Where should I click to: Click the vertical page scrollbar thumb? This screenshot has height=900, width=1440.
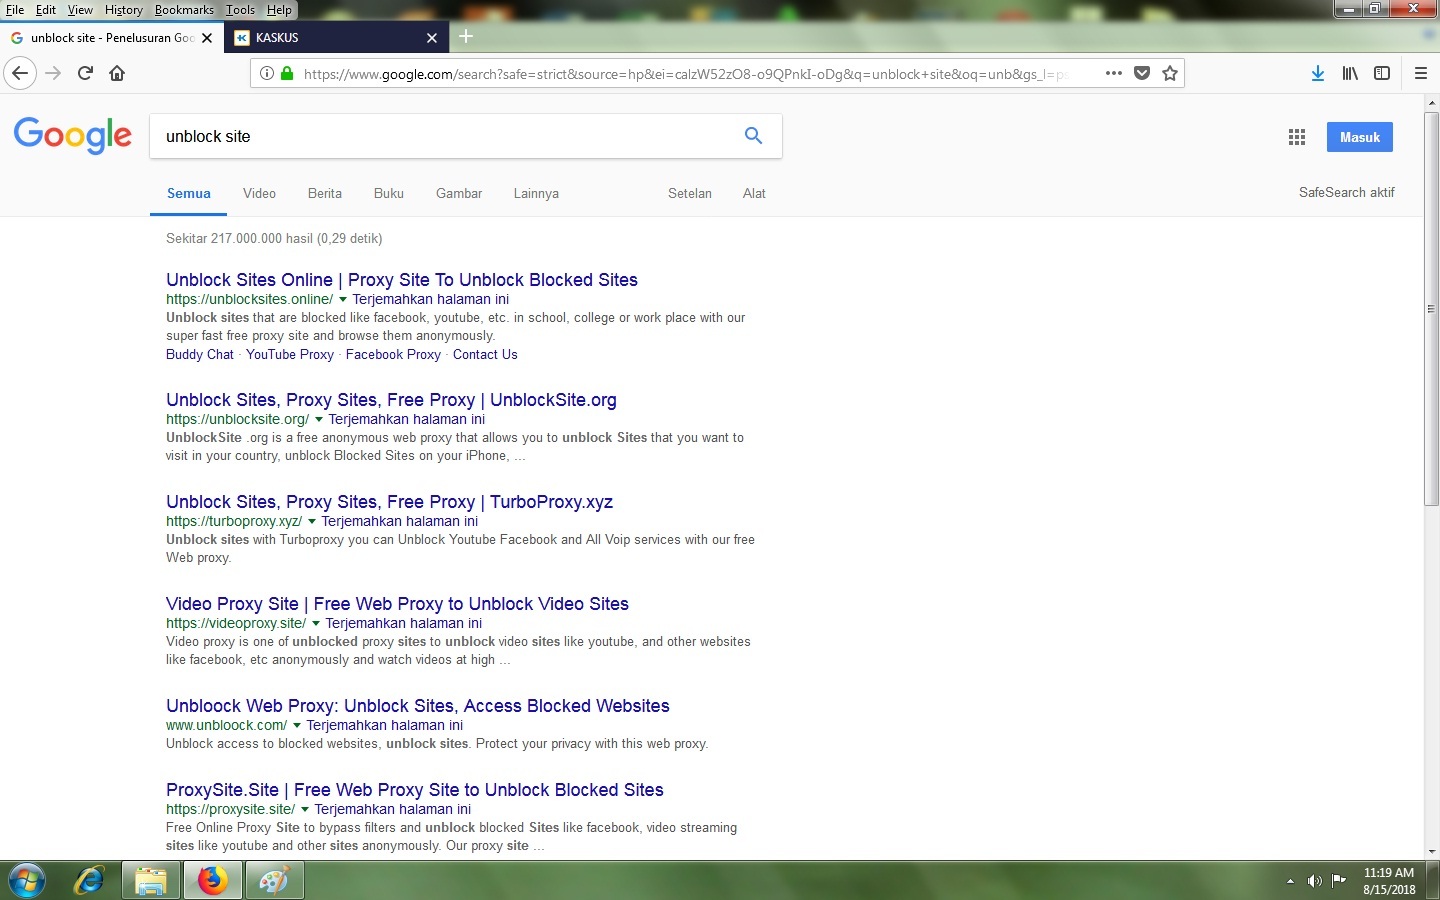point(1432,308)
